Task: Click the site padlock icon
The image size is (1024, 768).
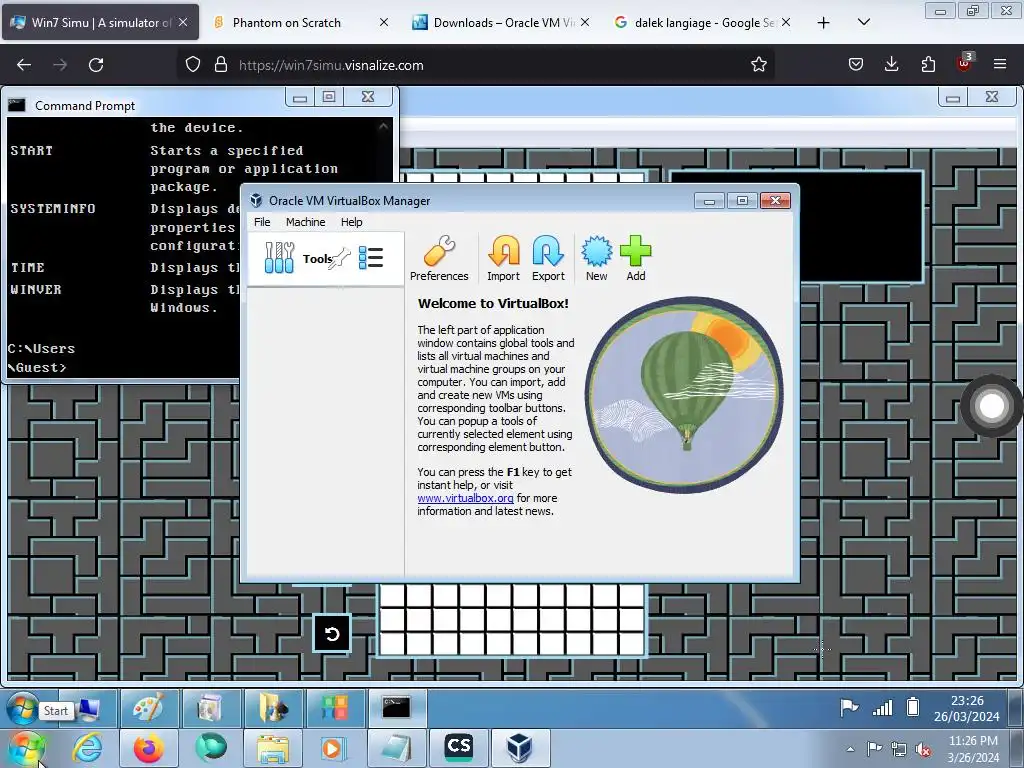Action: (x=221, y=65)
